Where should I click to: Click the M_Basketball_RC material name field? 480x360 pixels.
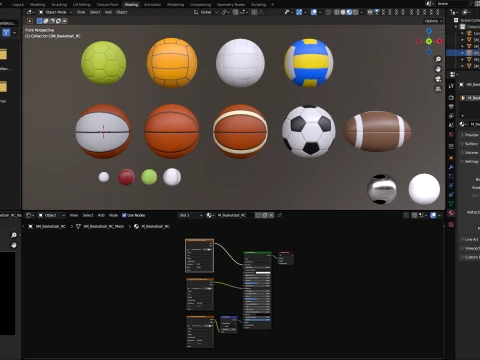point(235,215)
